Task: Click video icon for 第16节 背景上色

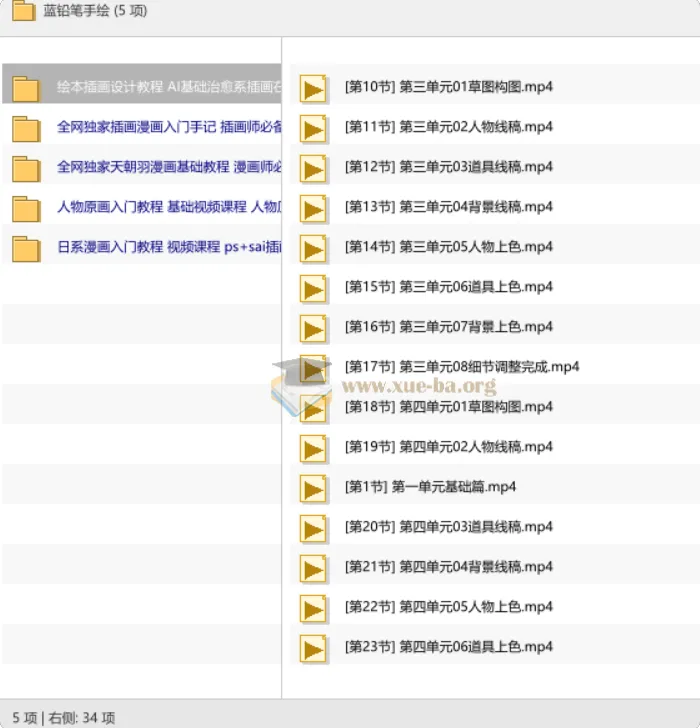Action: [313, 329]
